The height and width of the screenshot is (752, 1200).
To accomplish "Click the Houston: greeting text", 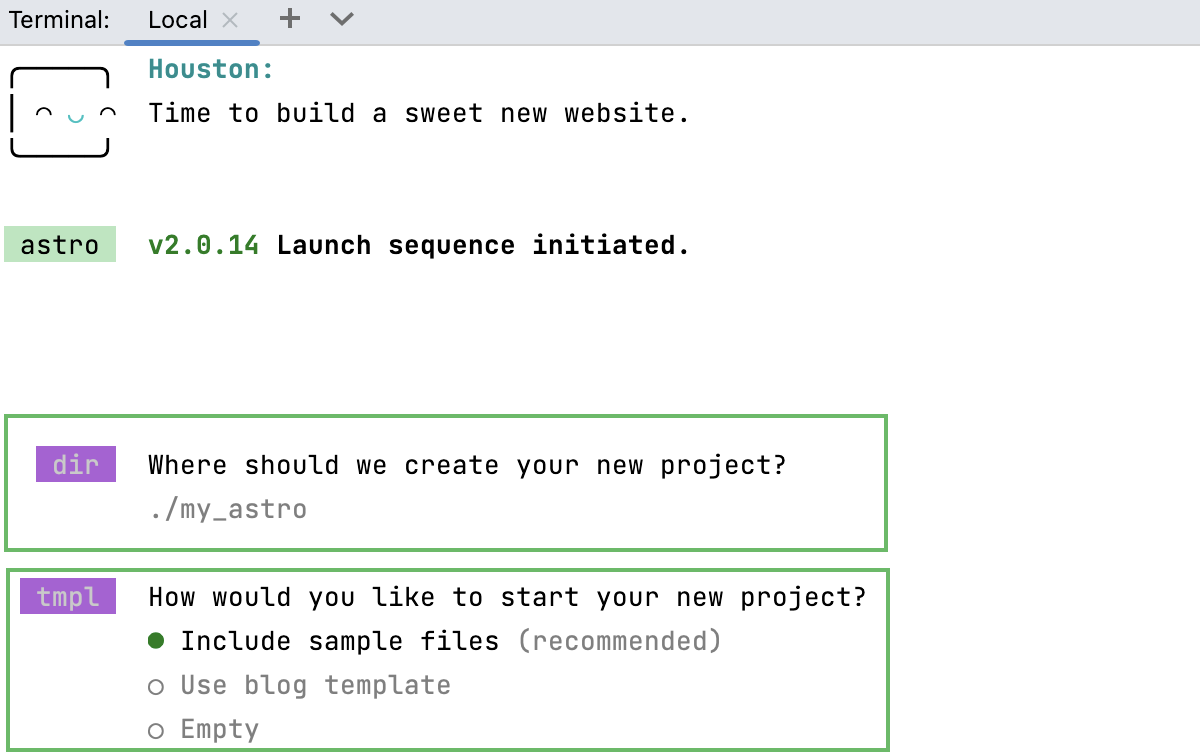I will tap(209, 68).
